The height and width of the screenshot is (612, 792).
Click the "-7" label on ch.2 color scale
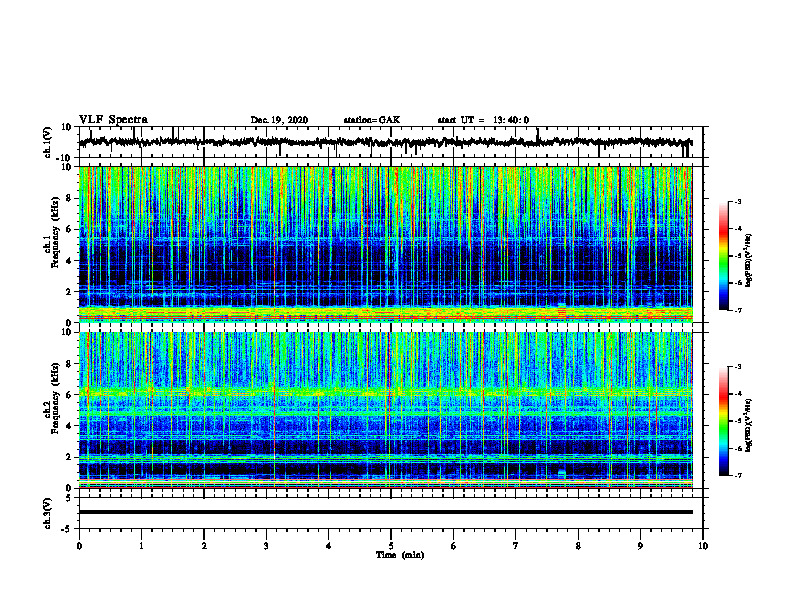(x=737, y=475)
